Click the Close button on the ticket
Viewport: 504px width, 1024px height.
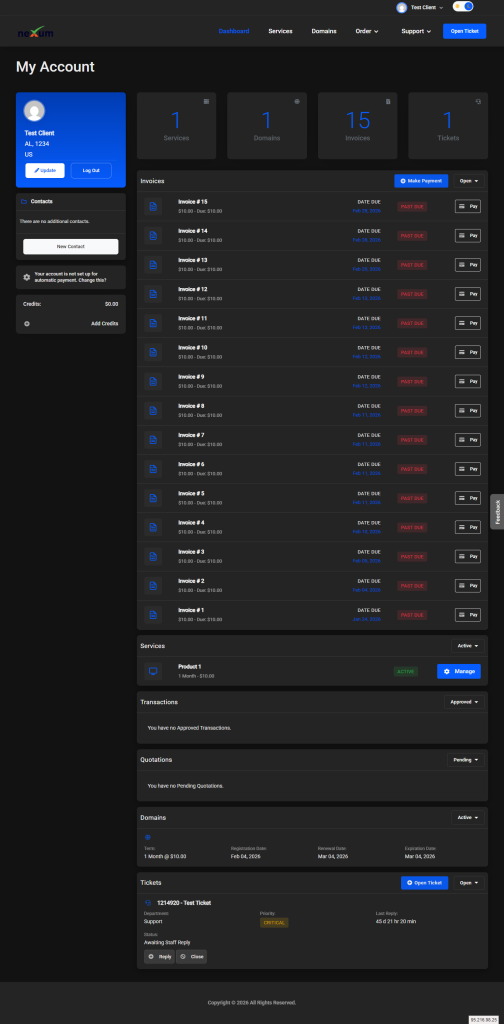coord(191,957)
